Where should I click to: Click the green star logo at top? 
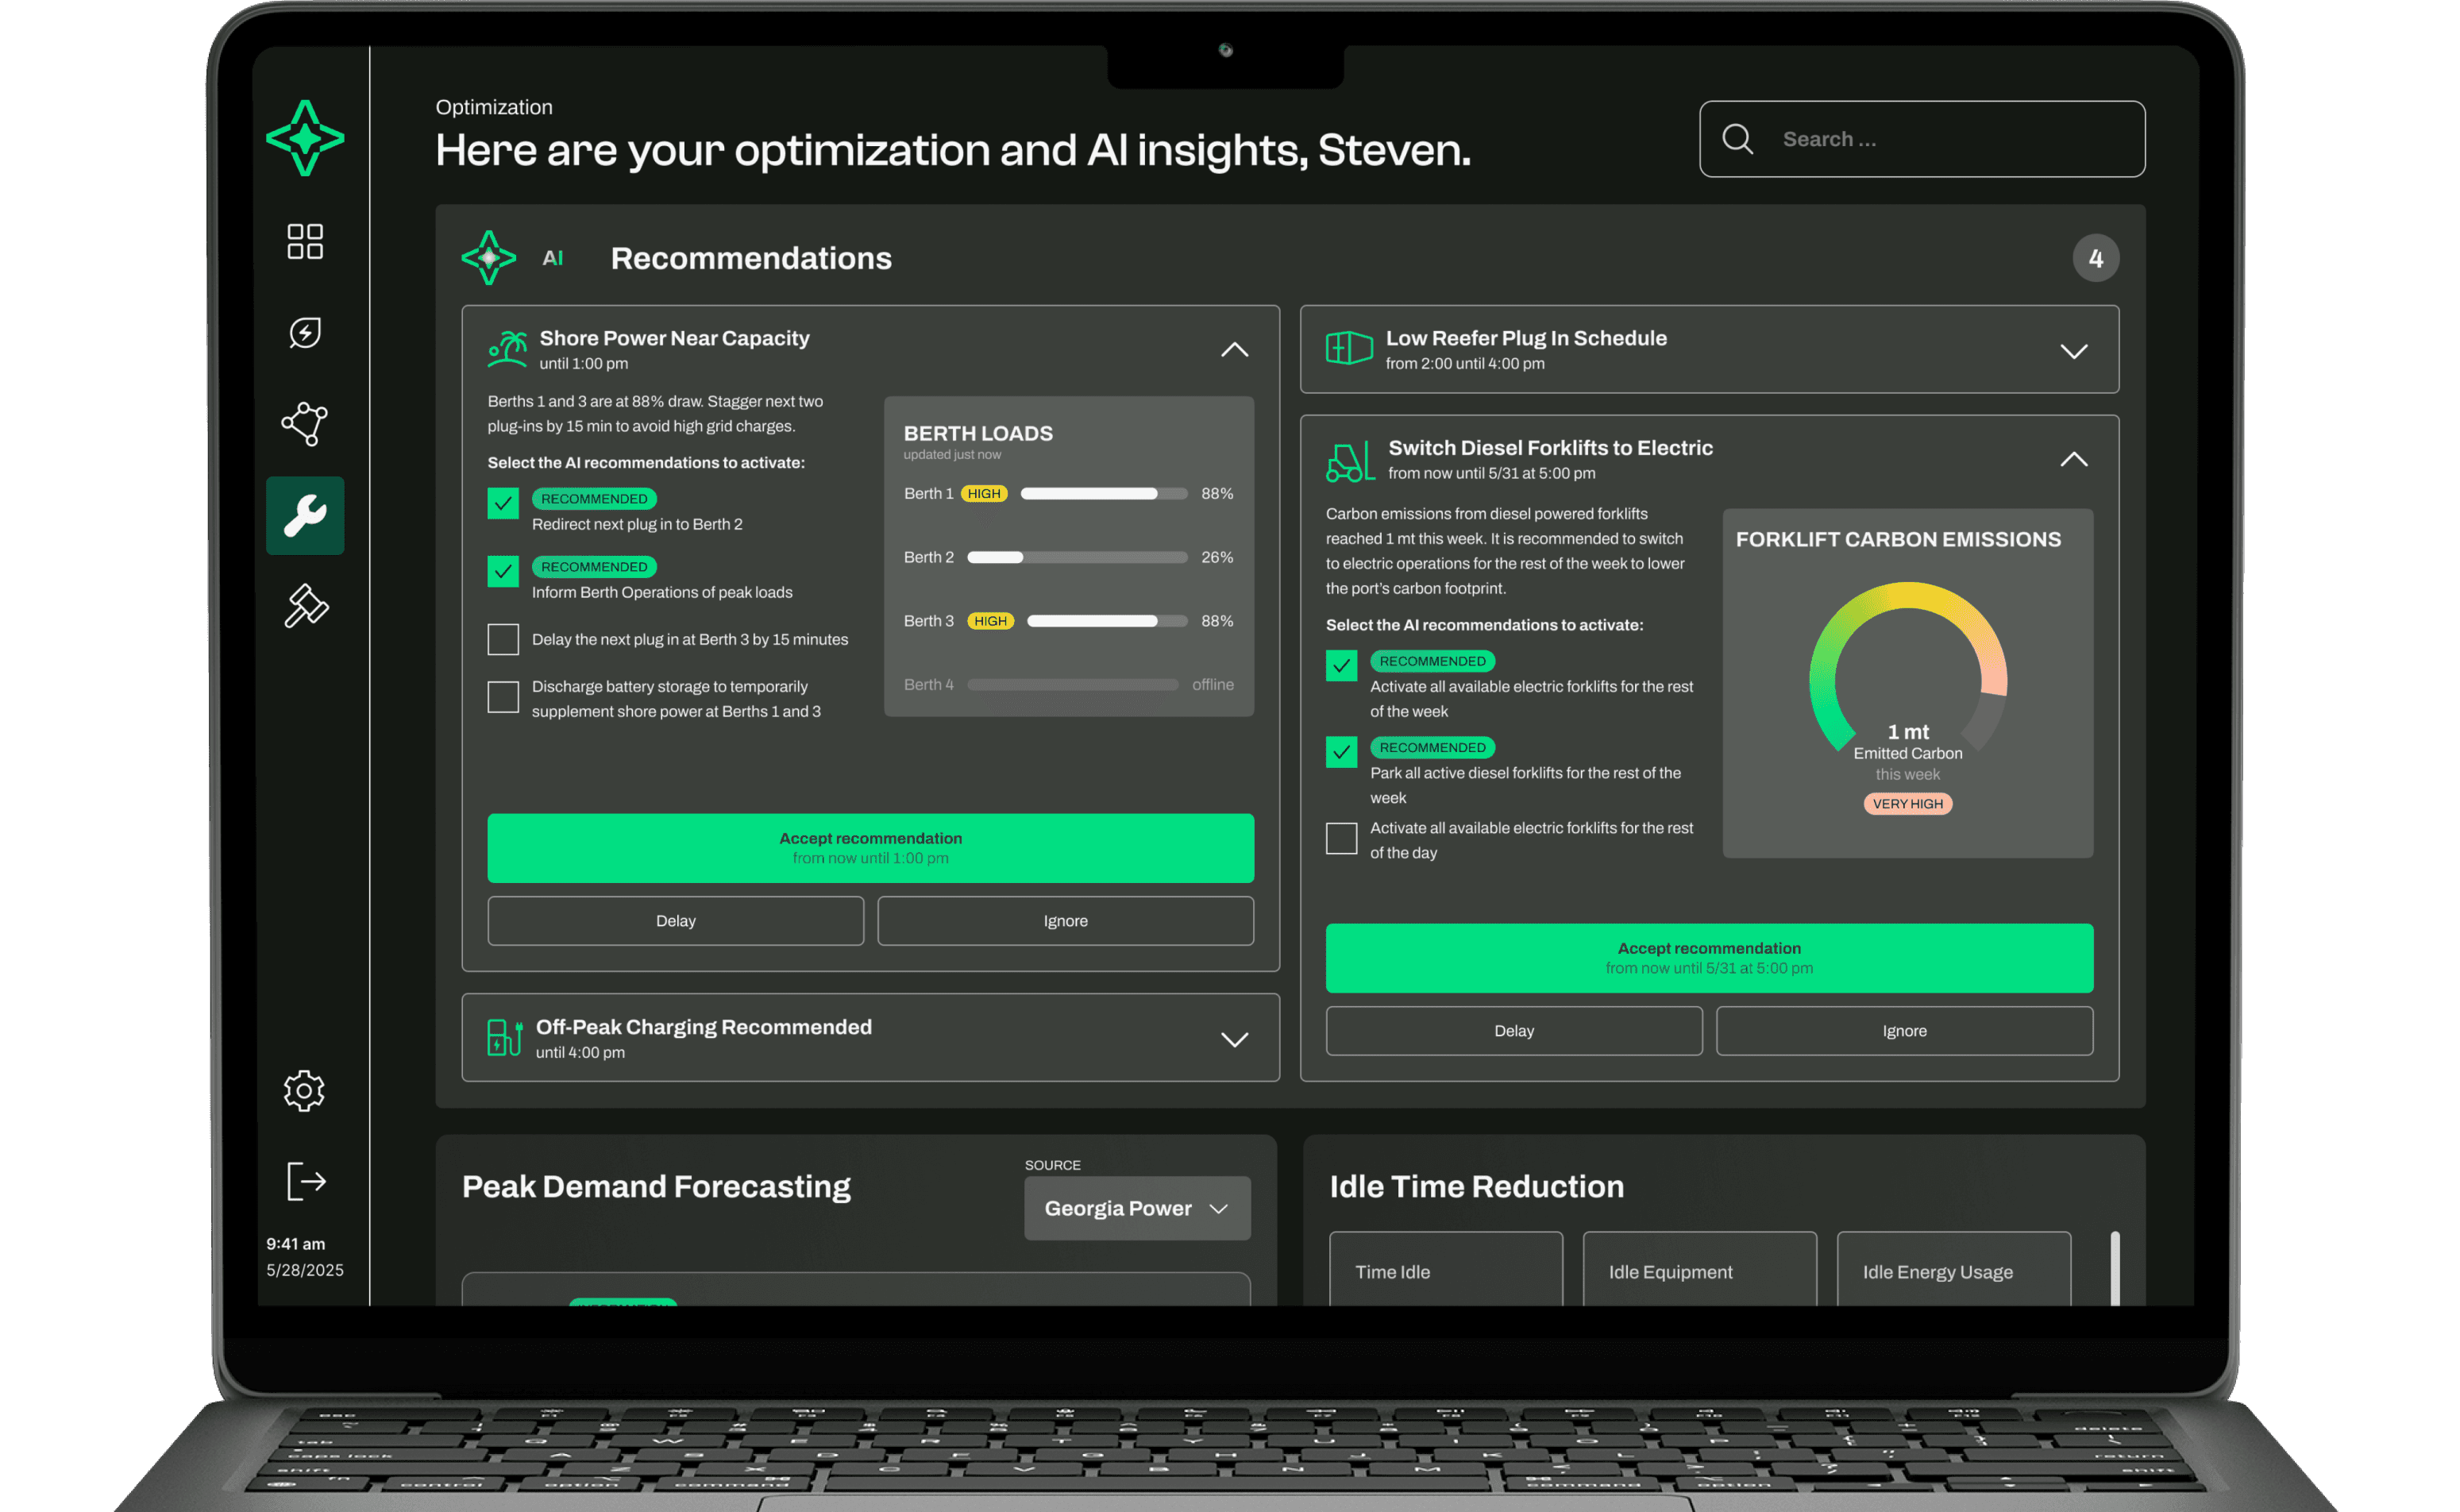(305, 138)
